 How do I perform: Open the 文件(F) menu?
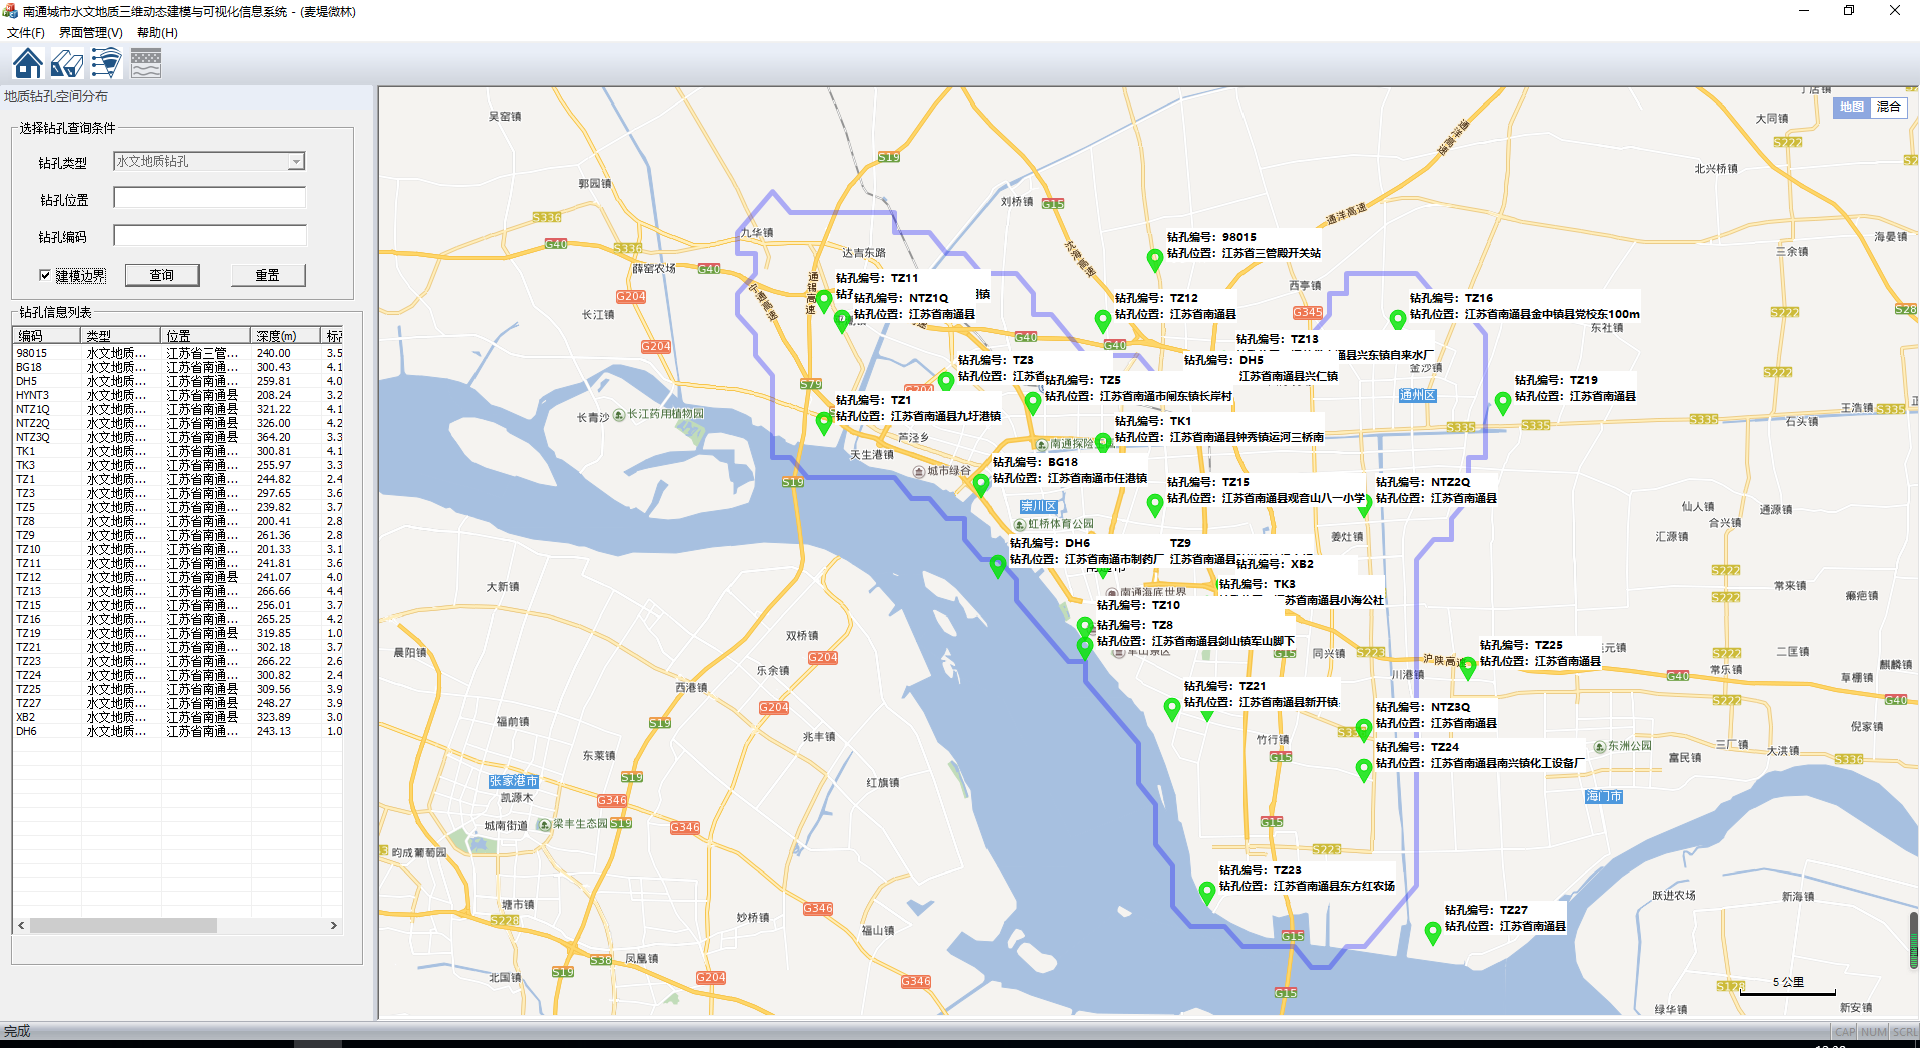26,33
